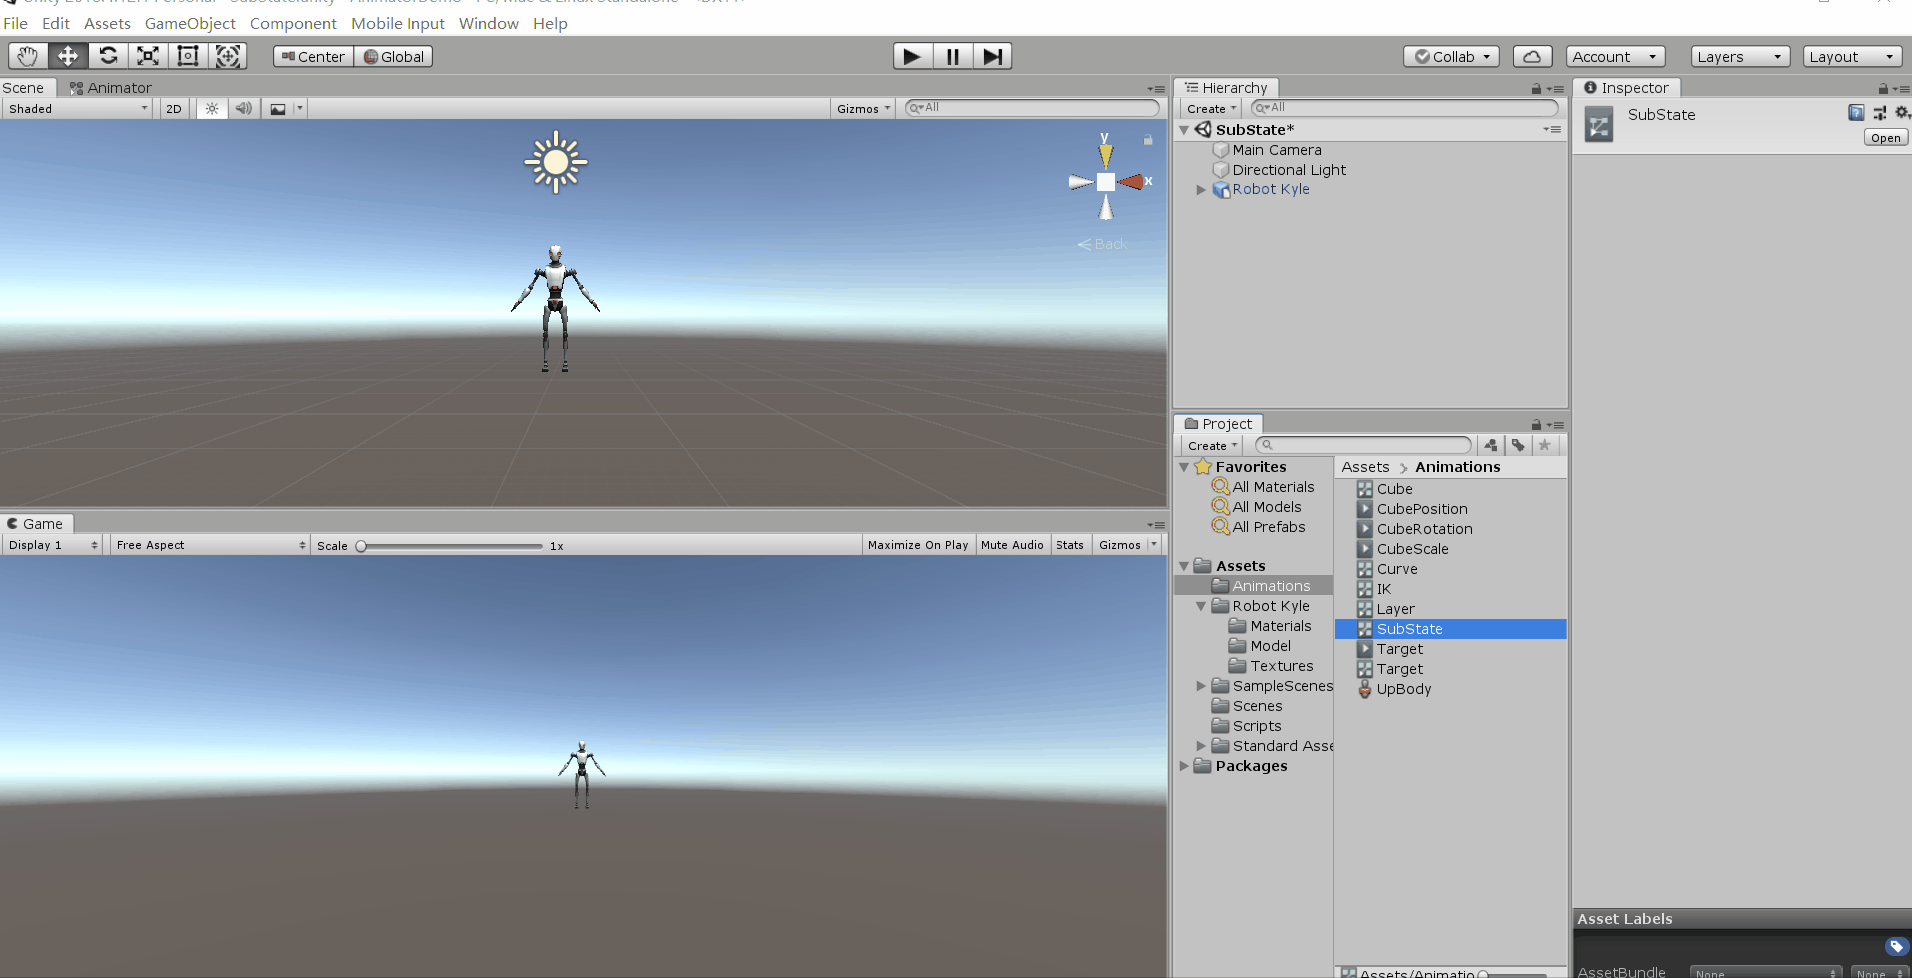Image resolution: width=1912 pixels, height=978 pixels.
Task: Open Scene view Gizmos dropdown
Action: [863, 109]
